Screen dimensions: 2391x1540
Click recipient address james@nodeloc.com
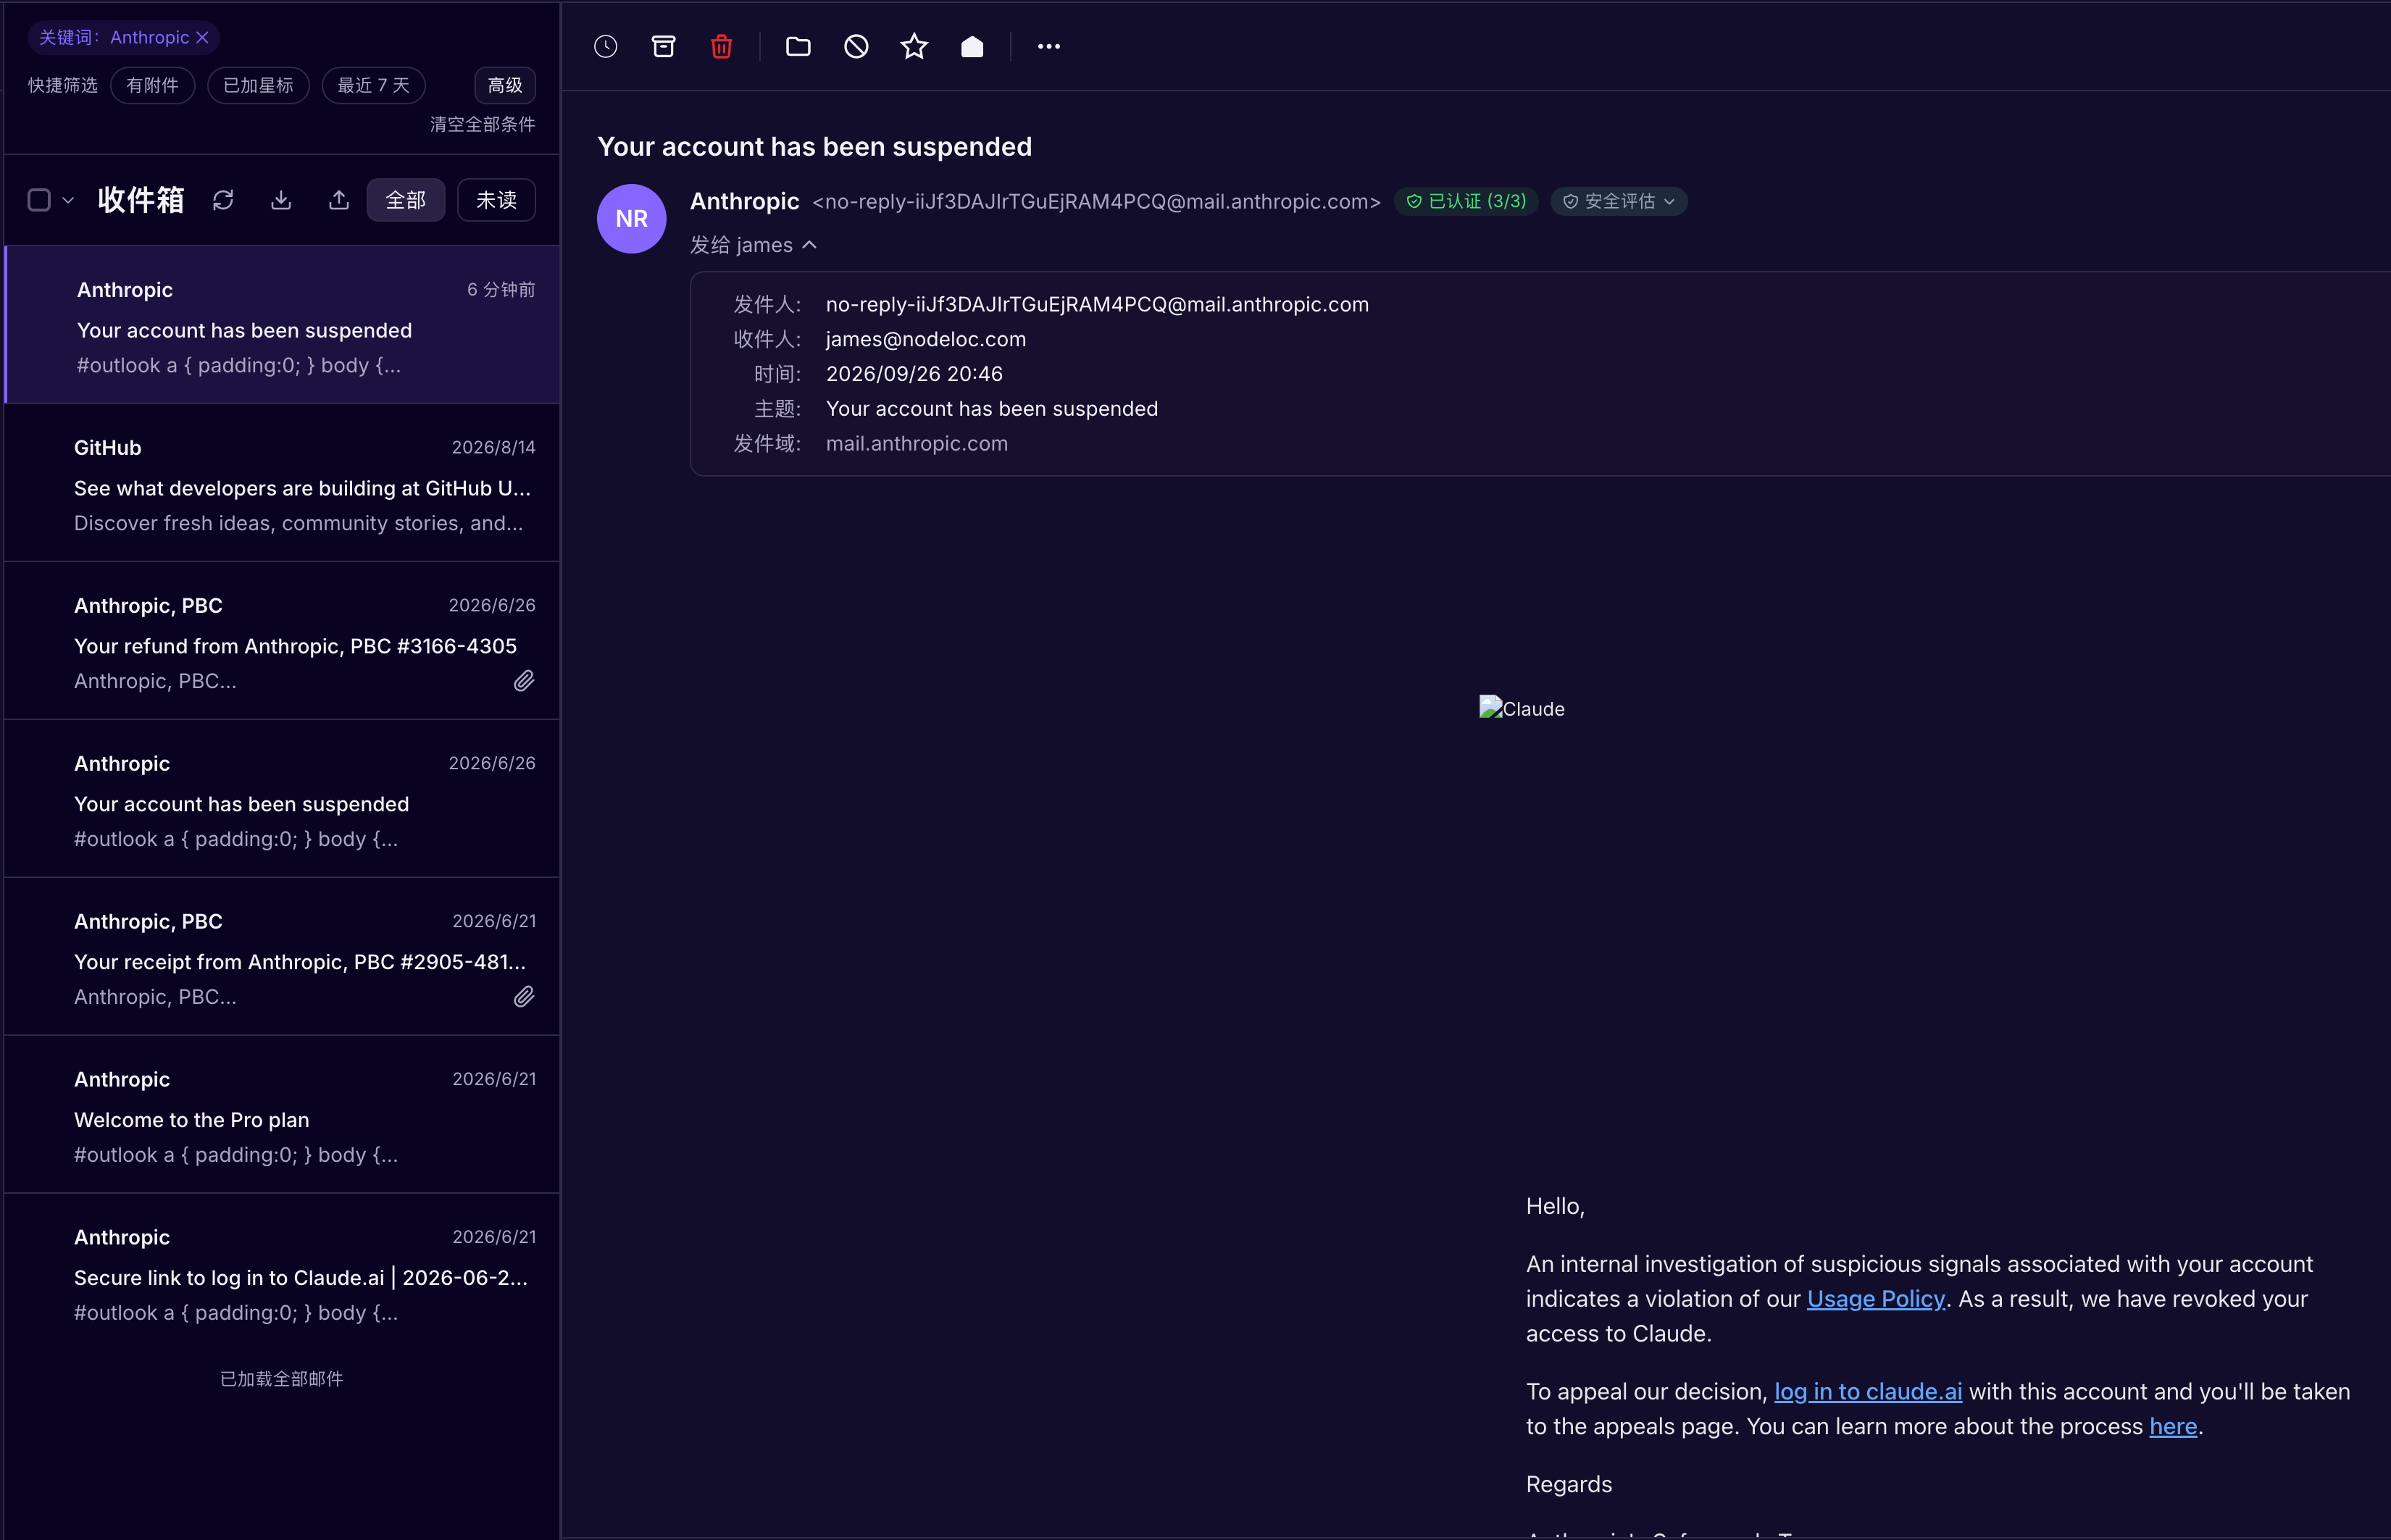[x=925, y=339]
